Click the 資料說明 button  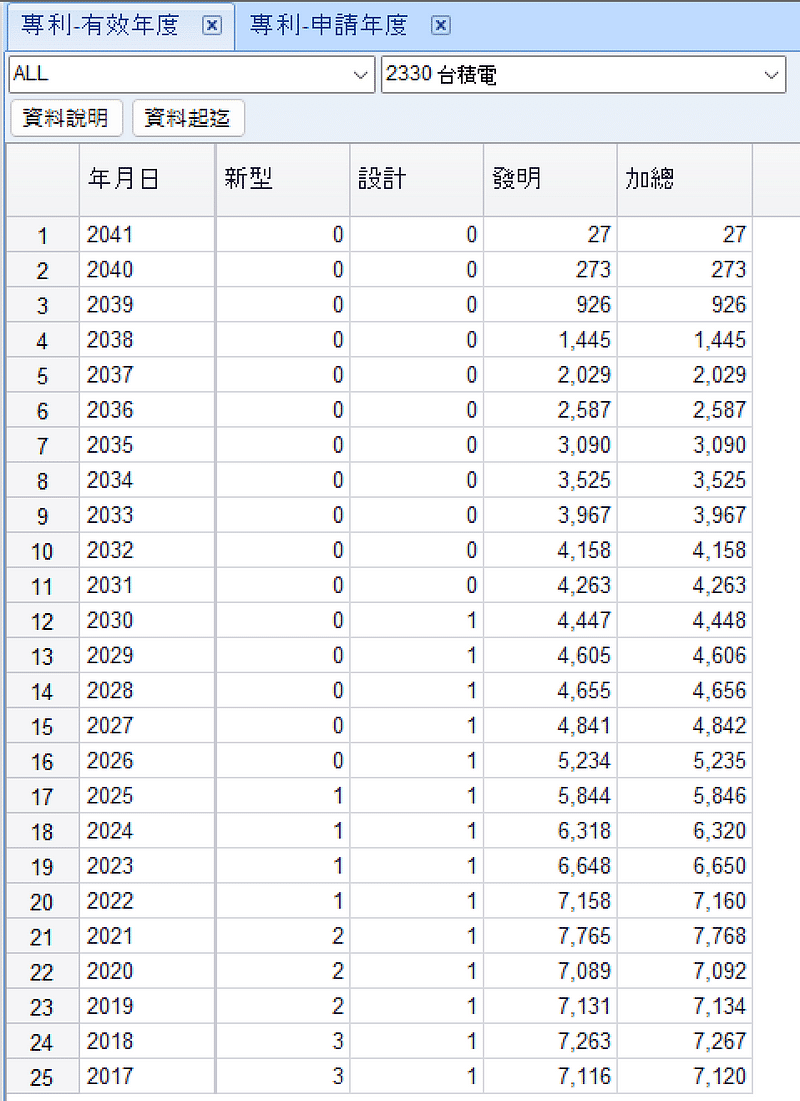click(65, 118)
